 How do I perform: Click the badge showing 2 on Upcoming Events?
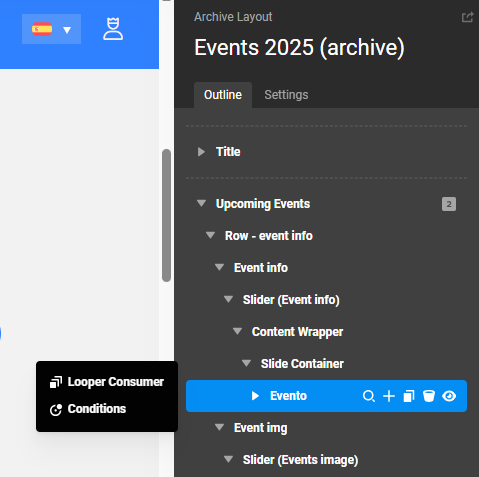449,204
